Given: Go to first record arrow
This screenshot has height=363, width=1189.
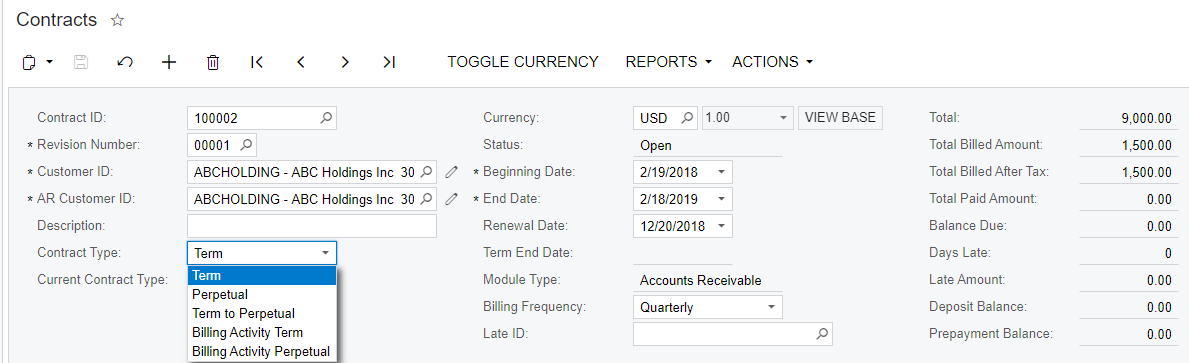Looking at the screenshot, I should coord(256,62).
